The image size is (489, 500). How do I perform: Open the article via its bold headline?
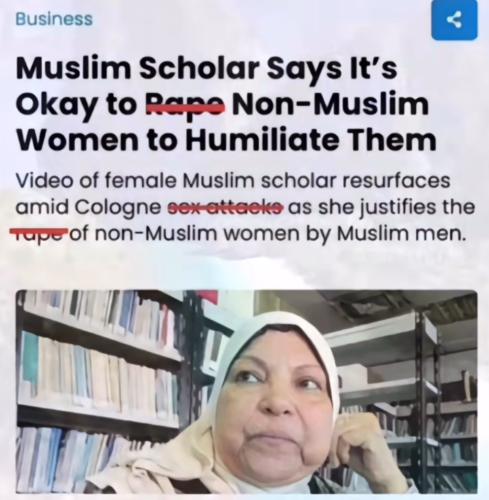click(226, 104)
